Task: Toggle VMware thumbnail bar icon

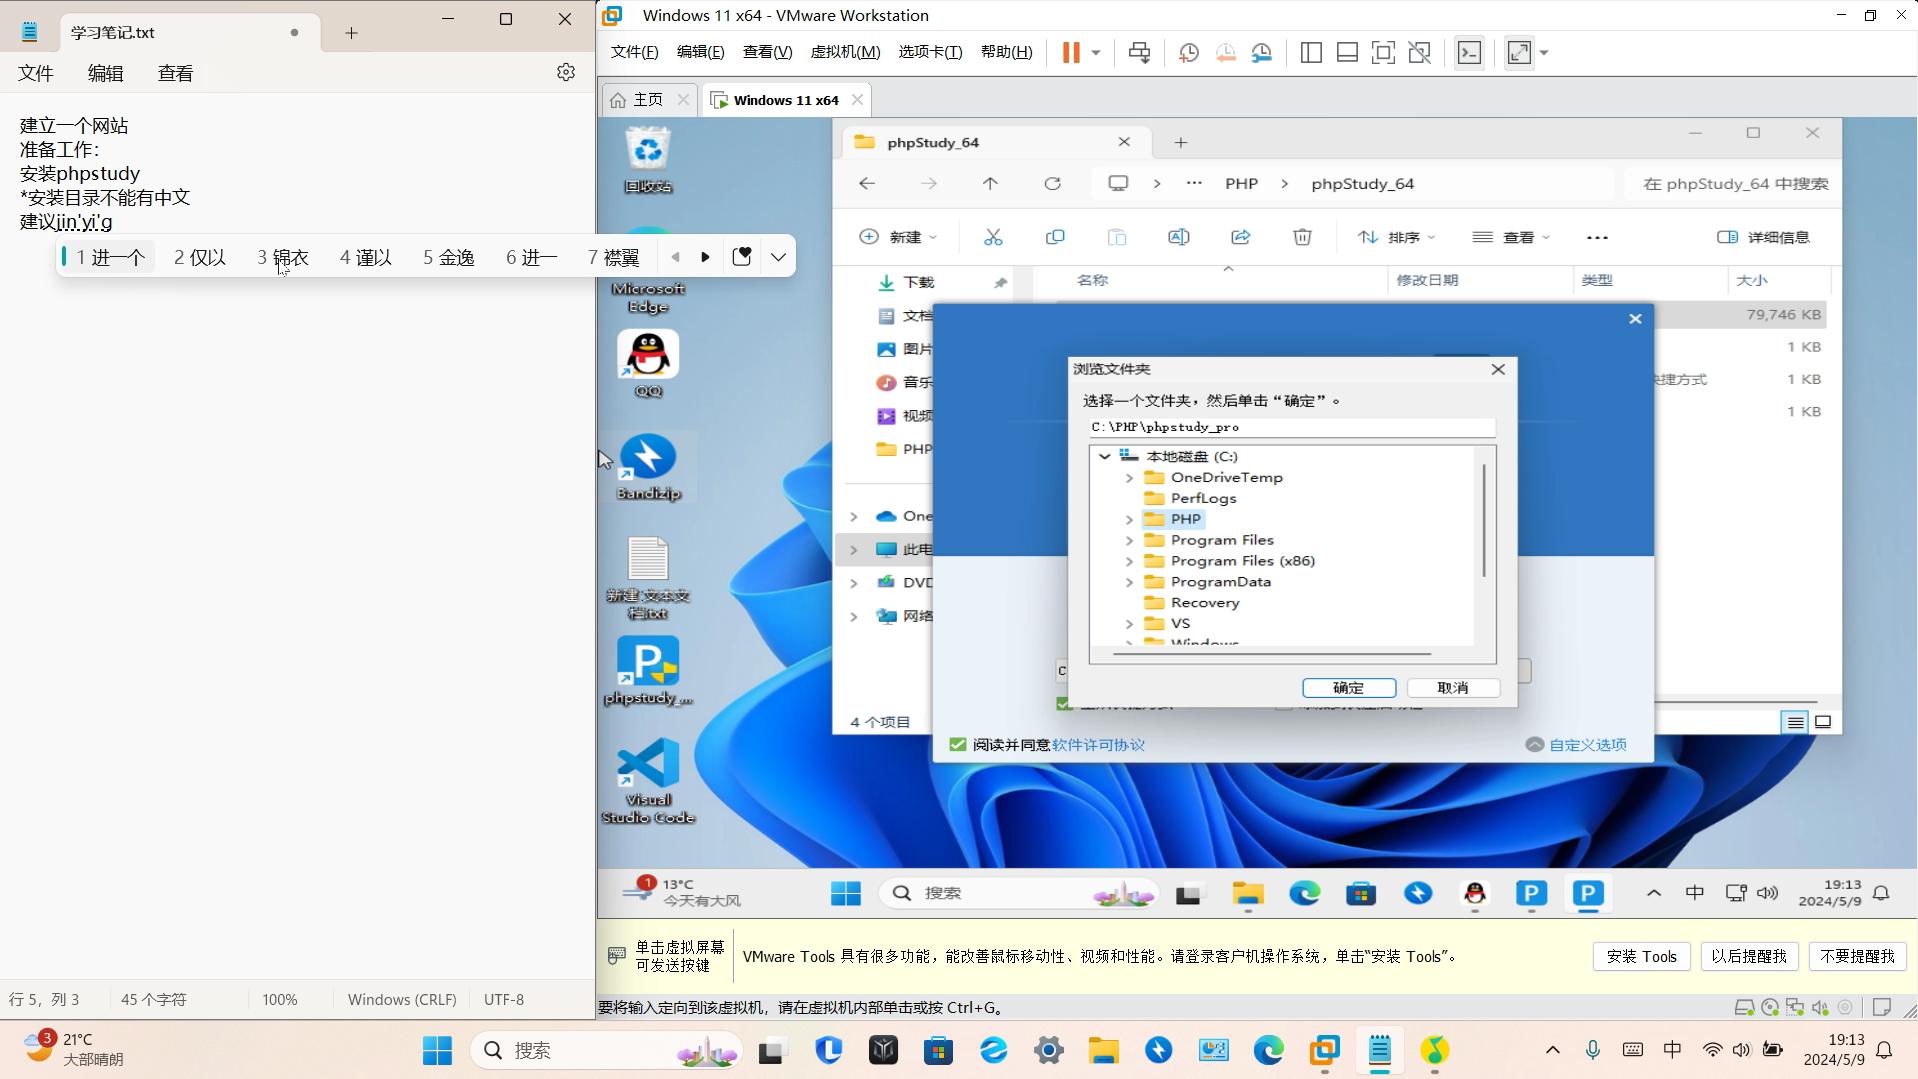Action: (x=1347, y=52)
